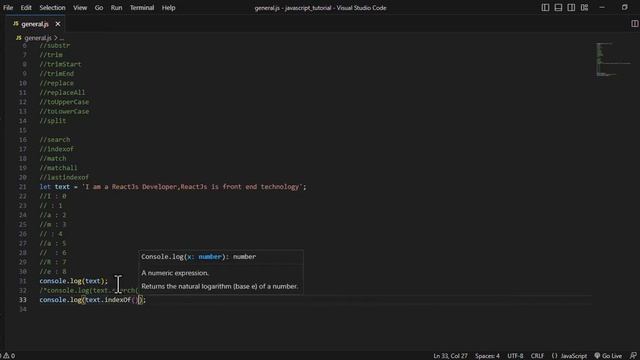640x360 pixels.
Task: Click the console.log(text); line
Action: coord(73,281)
